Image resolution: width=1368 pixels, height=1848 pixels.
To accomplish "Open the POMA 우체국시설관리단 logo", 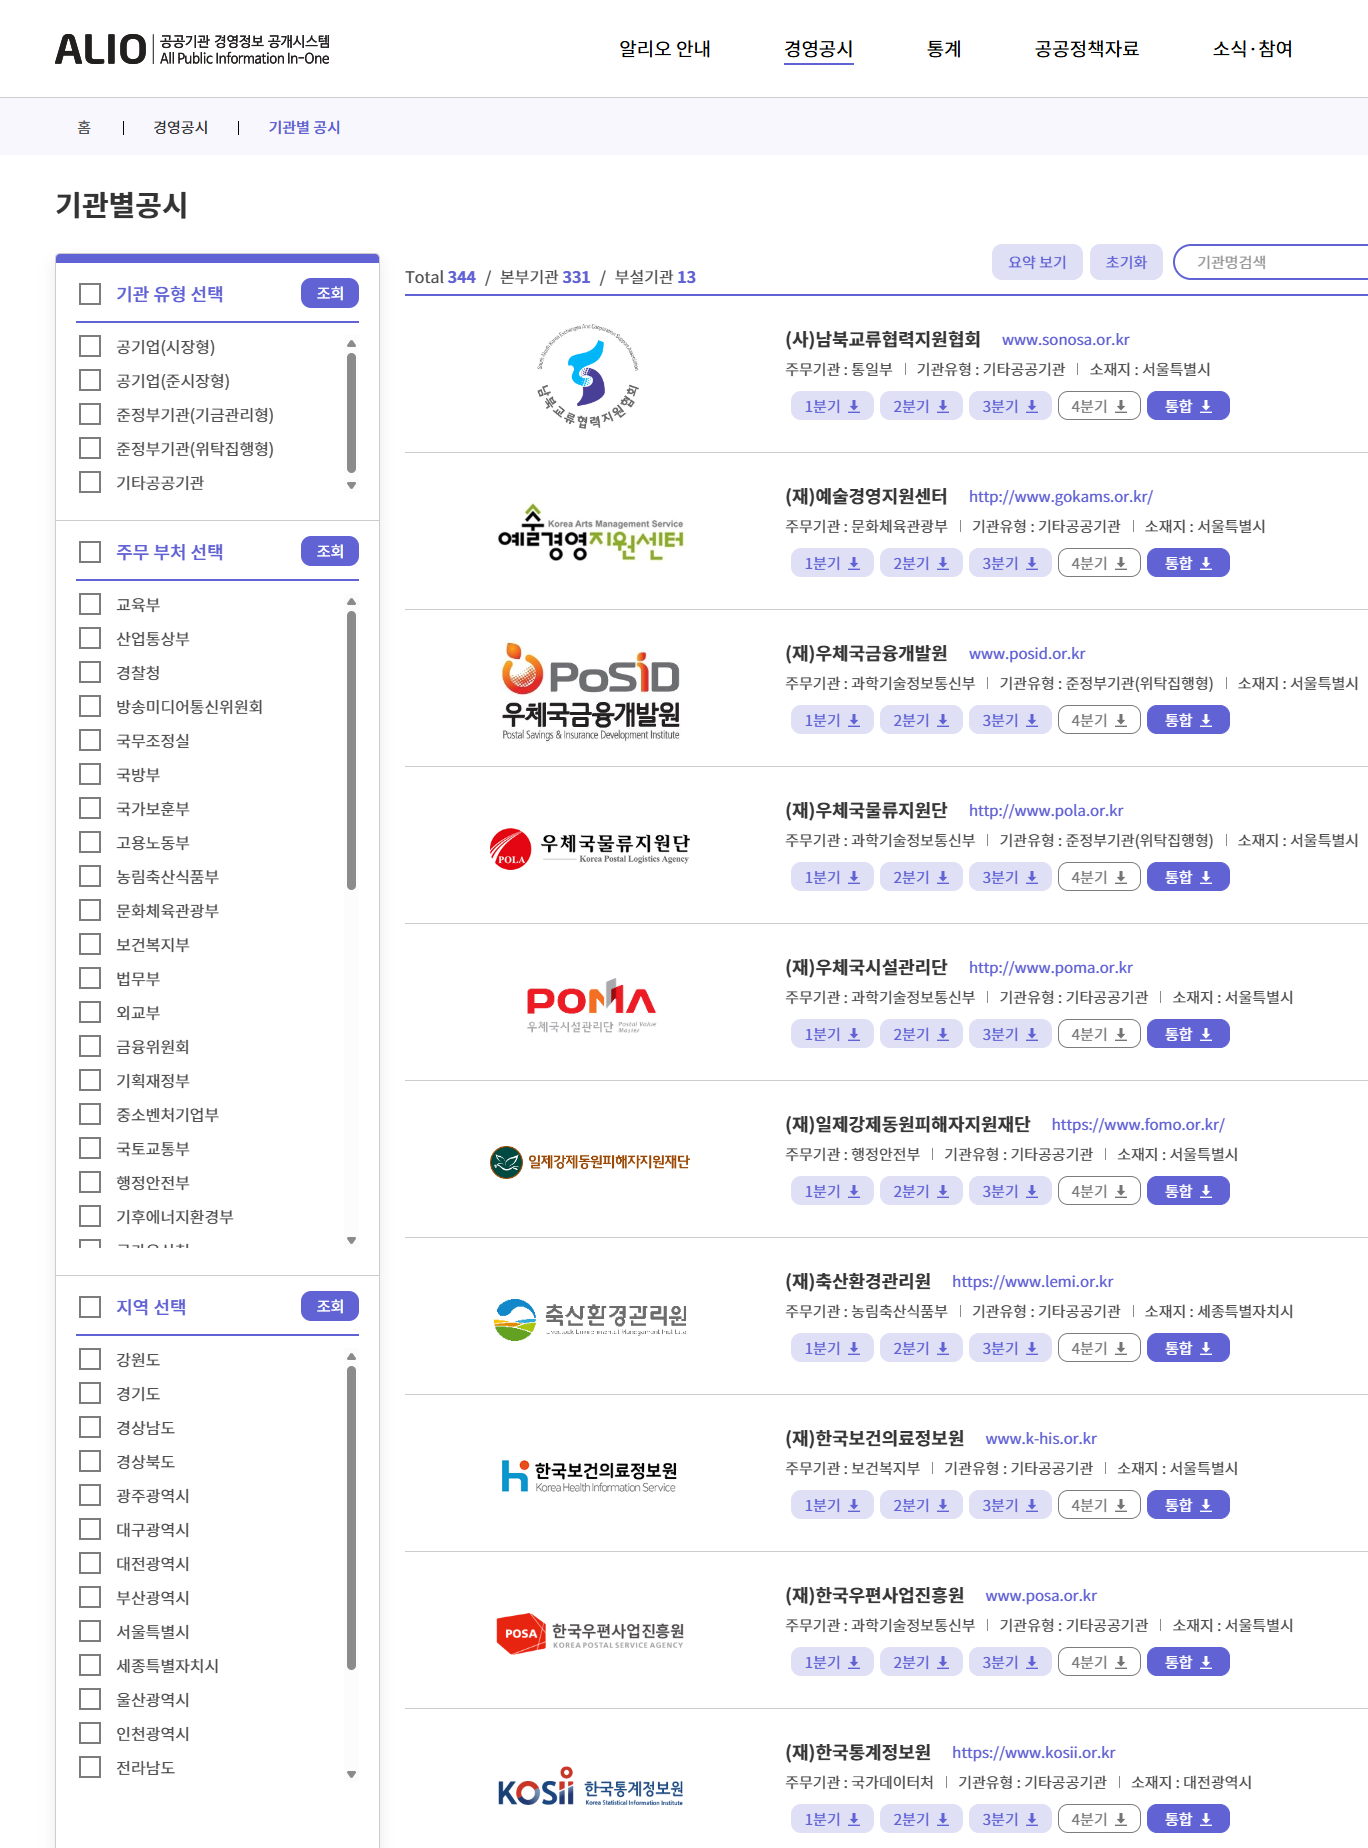I will 590,1005.
